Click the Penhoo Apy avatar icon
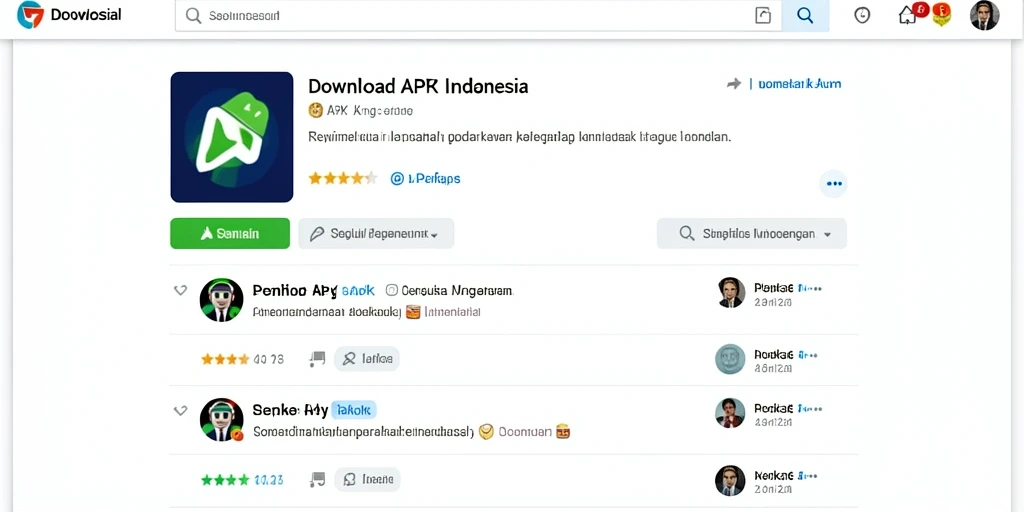The height and width of the screenshot is (512, 1024). tap(221, 300)
